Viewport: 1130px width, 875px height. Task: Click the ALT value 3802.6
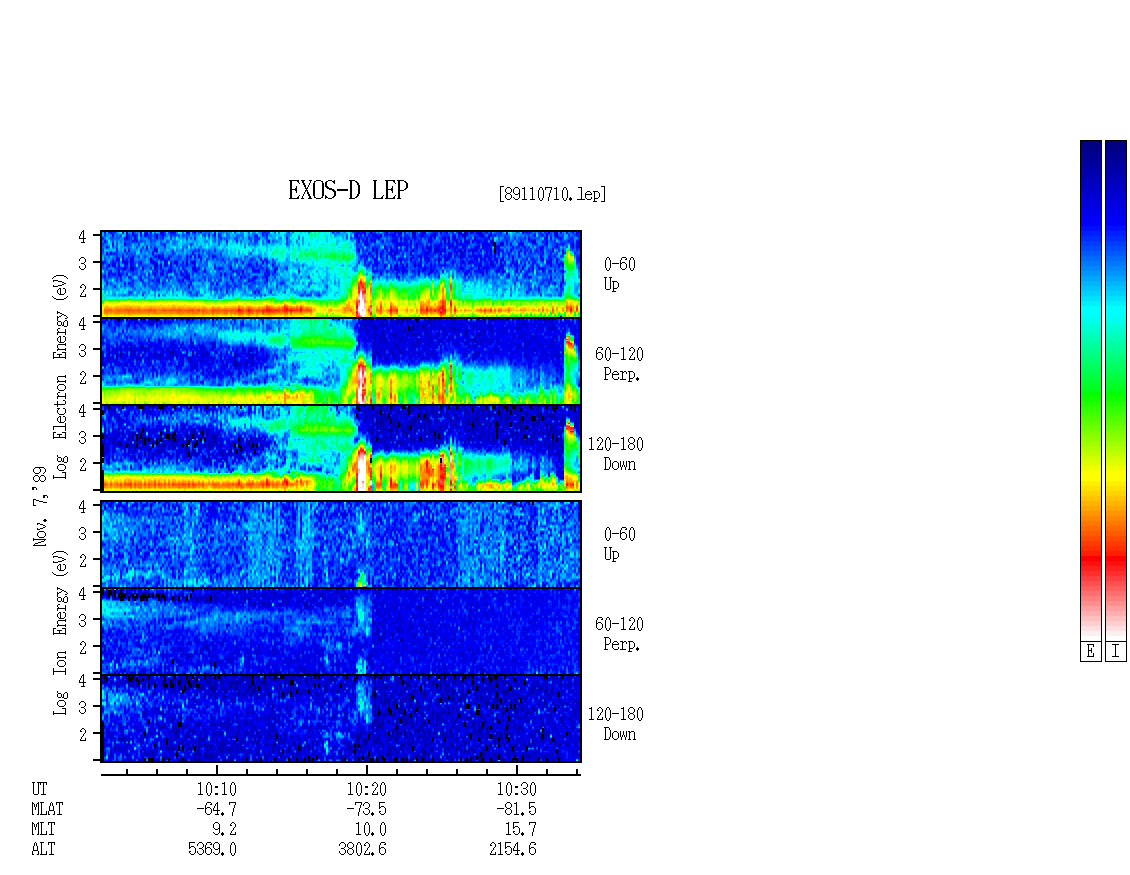362,850
